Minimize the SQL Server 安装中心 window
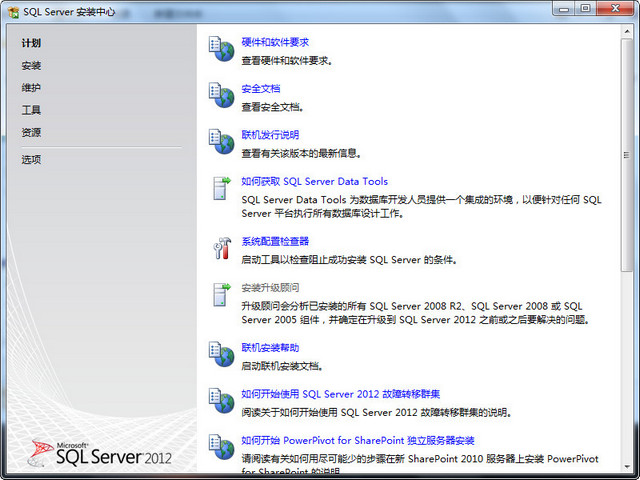Image resolution: width=640 pixels, height=480 pixels. (x=564, y=9)
